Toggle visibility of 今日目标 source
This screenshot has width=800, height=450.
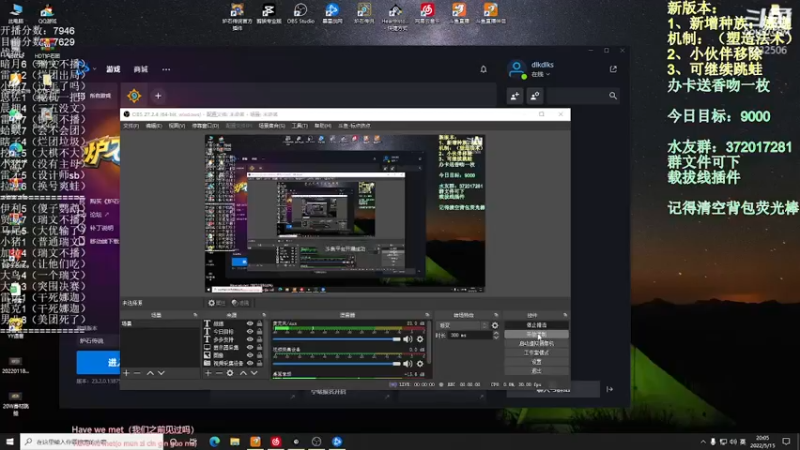point(250,332)
